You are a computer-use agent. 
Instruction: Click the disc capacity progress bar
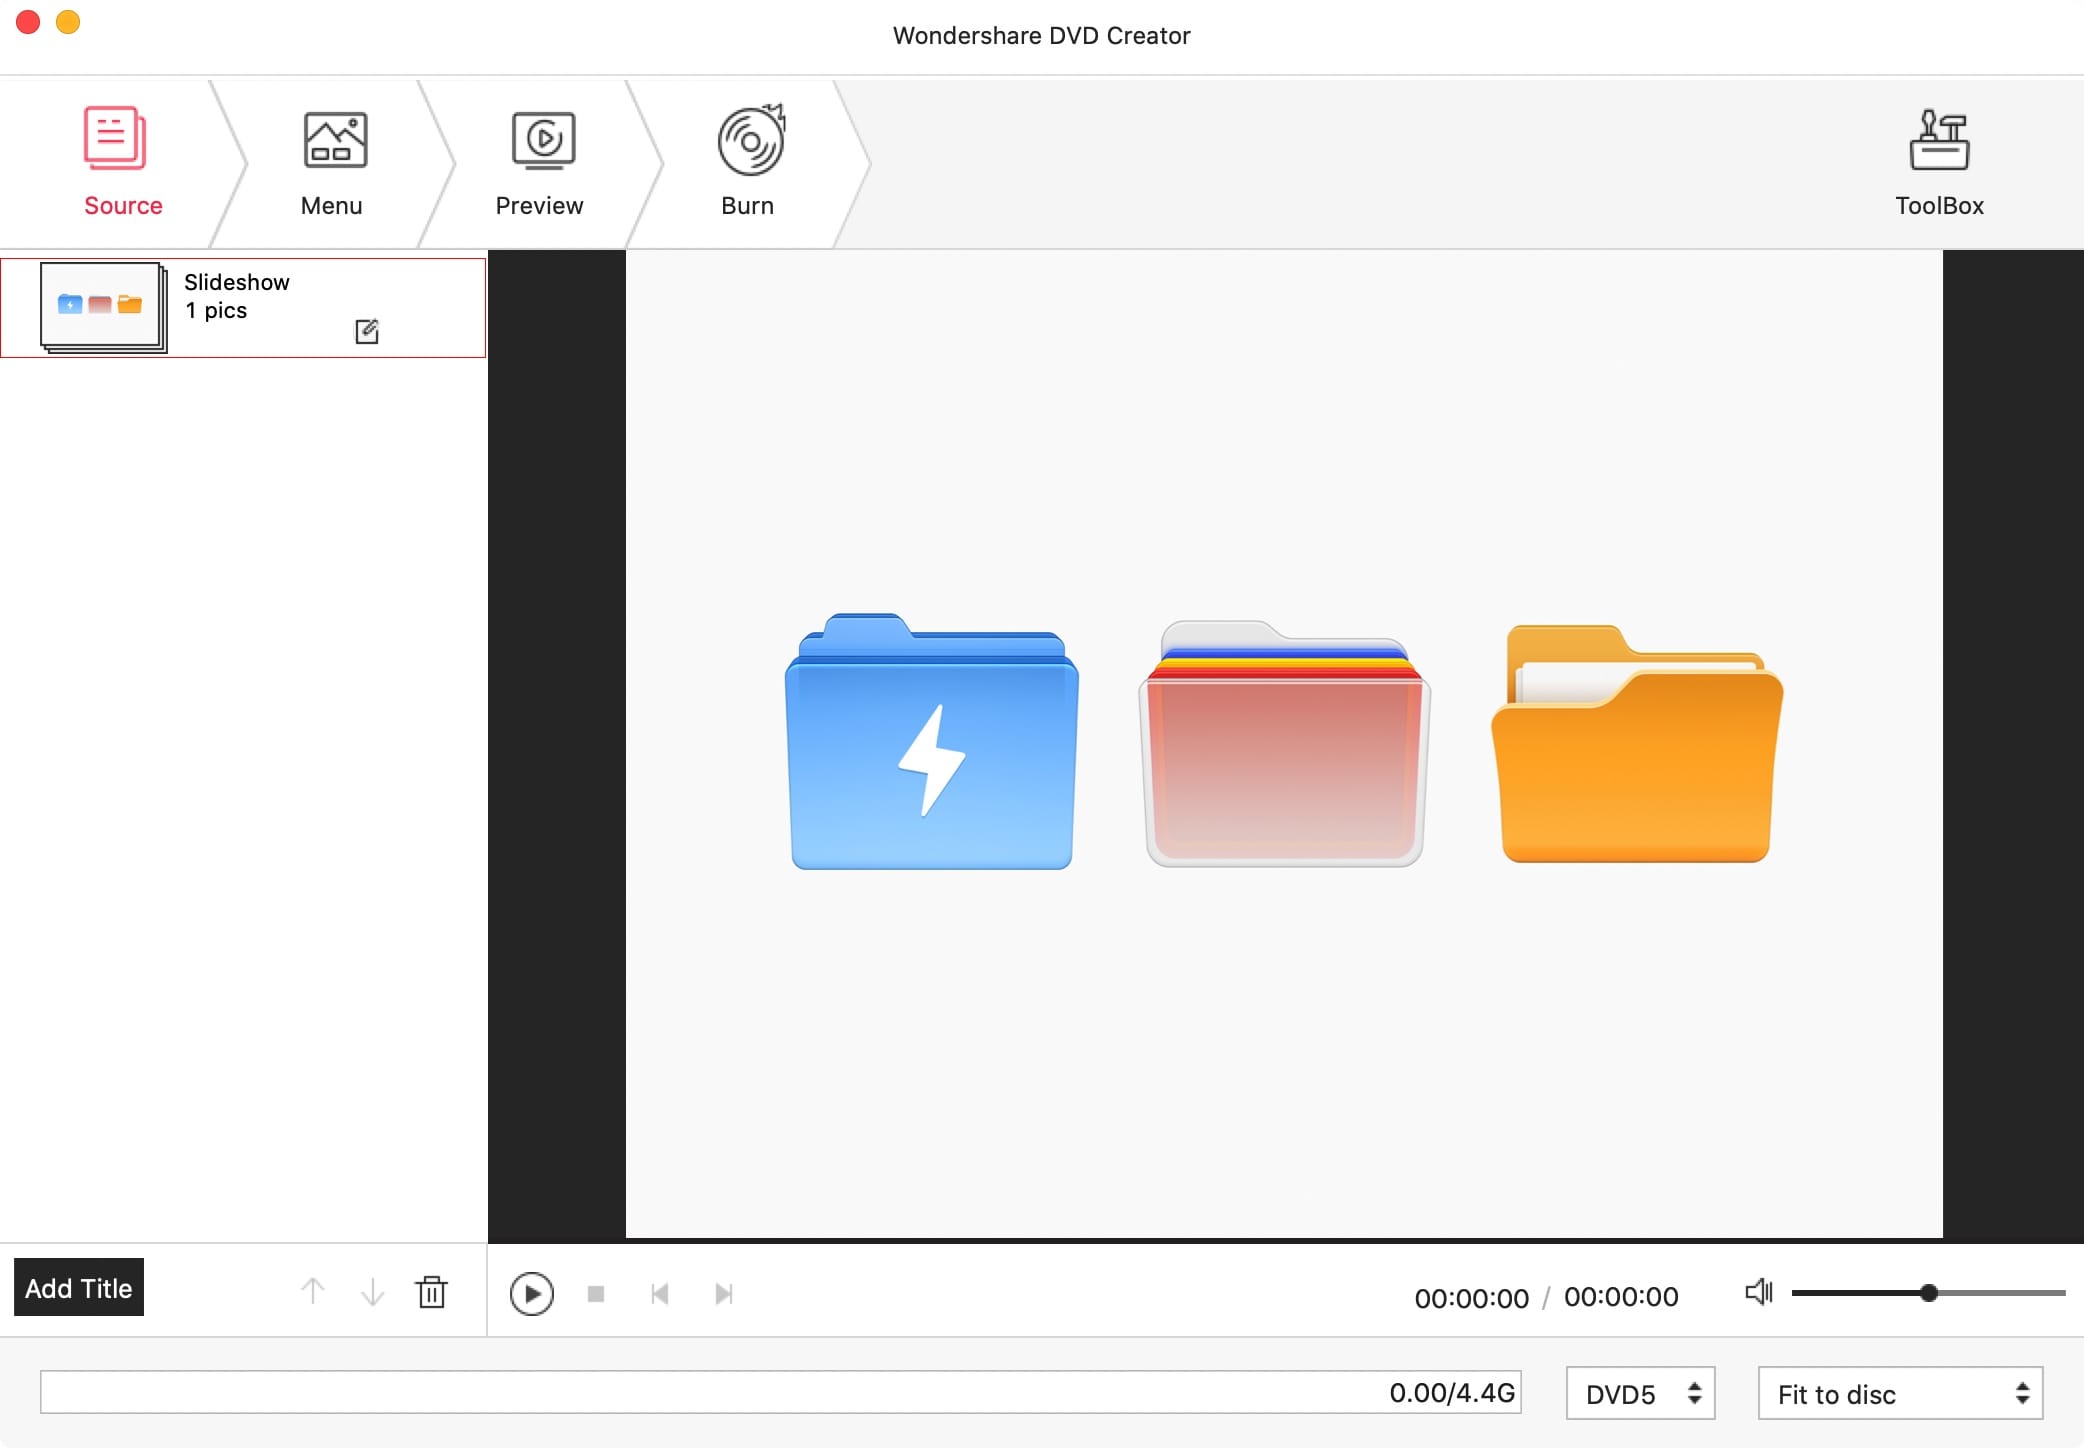pos(780,1392)
